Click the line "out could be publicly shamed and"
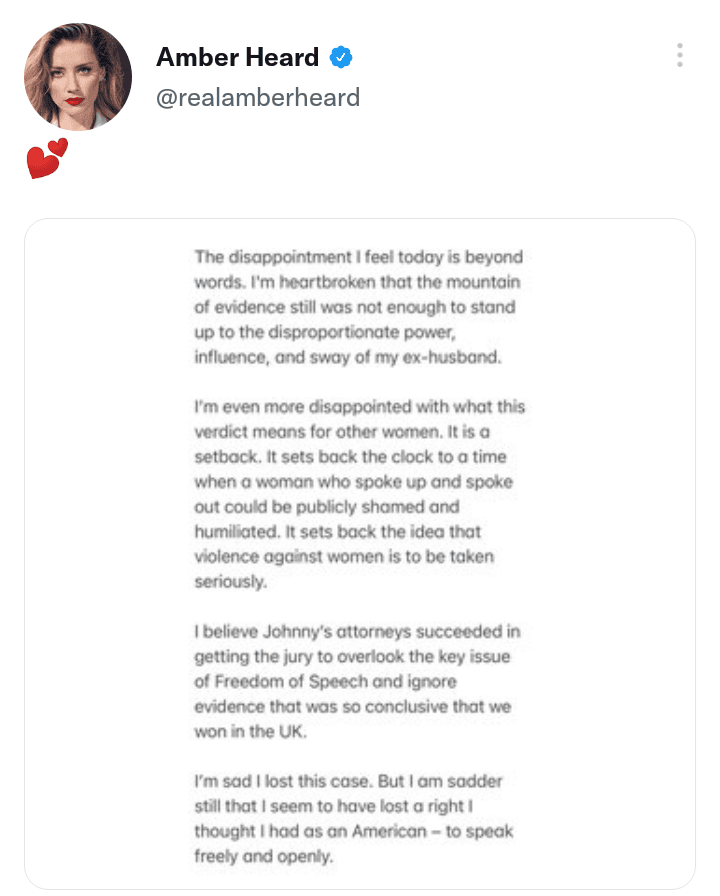Viewport: 720px width, 896px height. (327, 507)
